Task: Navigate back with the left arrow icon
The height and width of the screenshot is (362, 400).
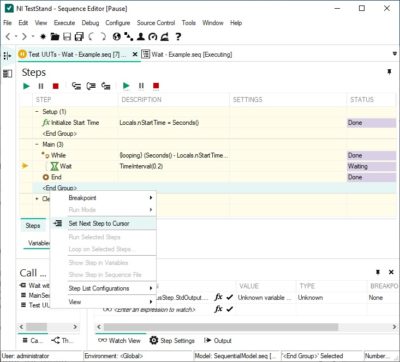Action: (9, 37)
